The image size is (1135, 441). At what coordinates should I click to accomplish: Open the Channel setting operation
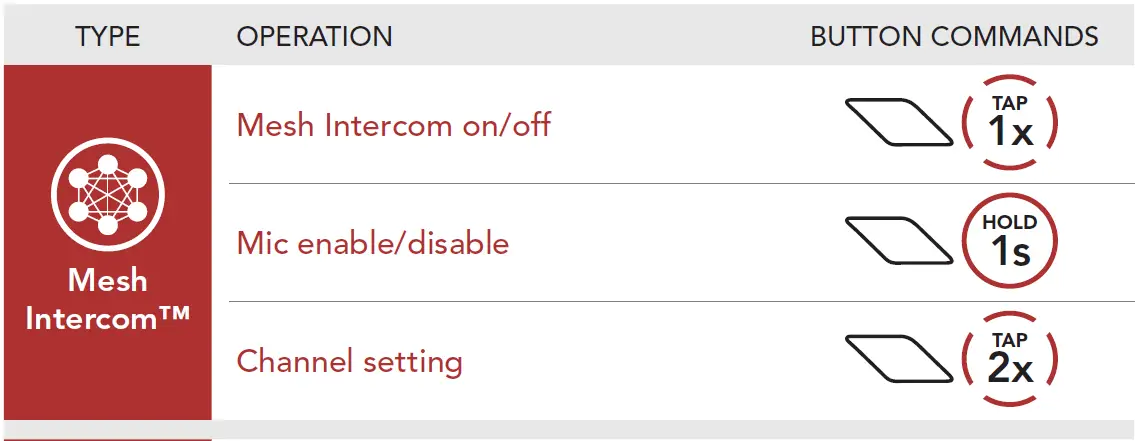(349, 361)
